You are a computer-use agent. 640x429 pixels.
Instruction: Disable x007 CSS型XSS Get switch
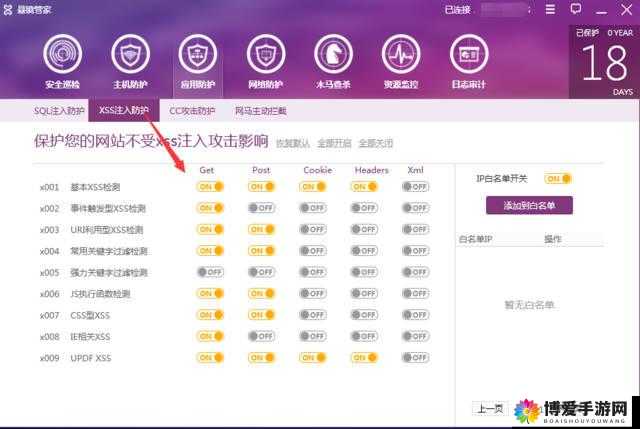pos(210,315)
